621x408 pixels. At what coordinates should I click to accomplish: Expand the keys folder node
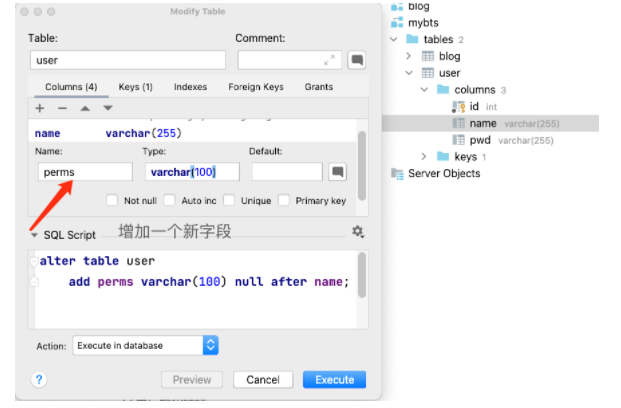coord(424,156)
